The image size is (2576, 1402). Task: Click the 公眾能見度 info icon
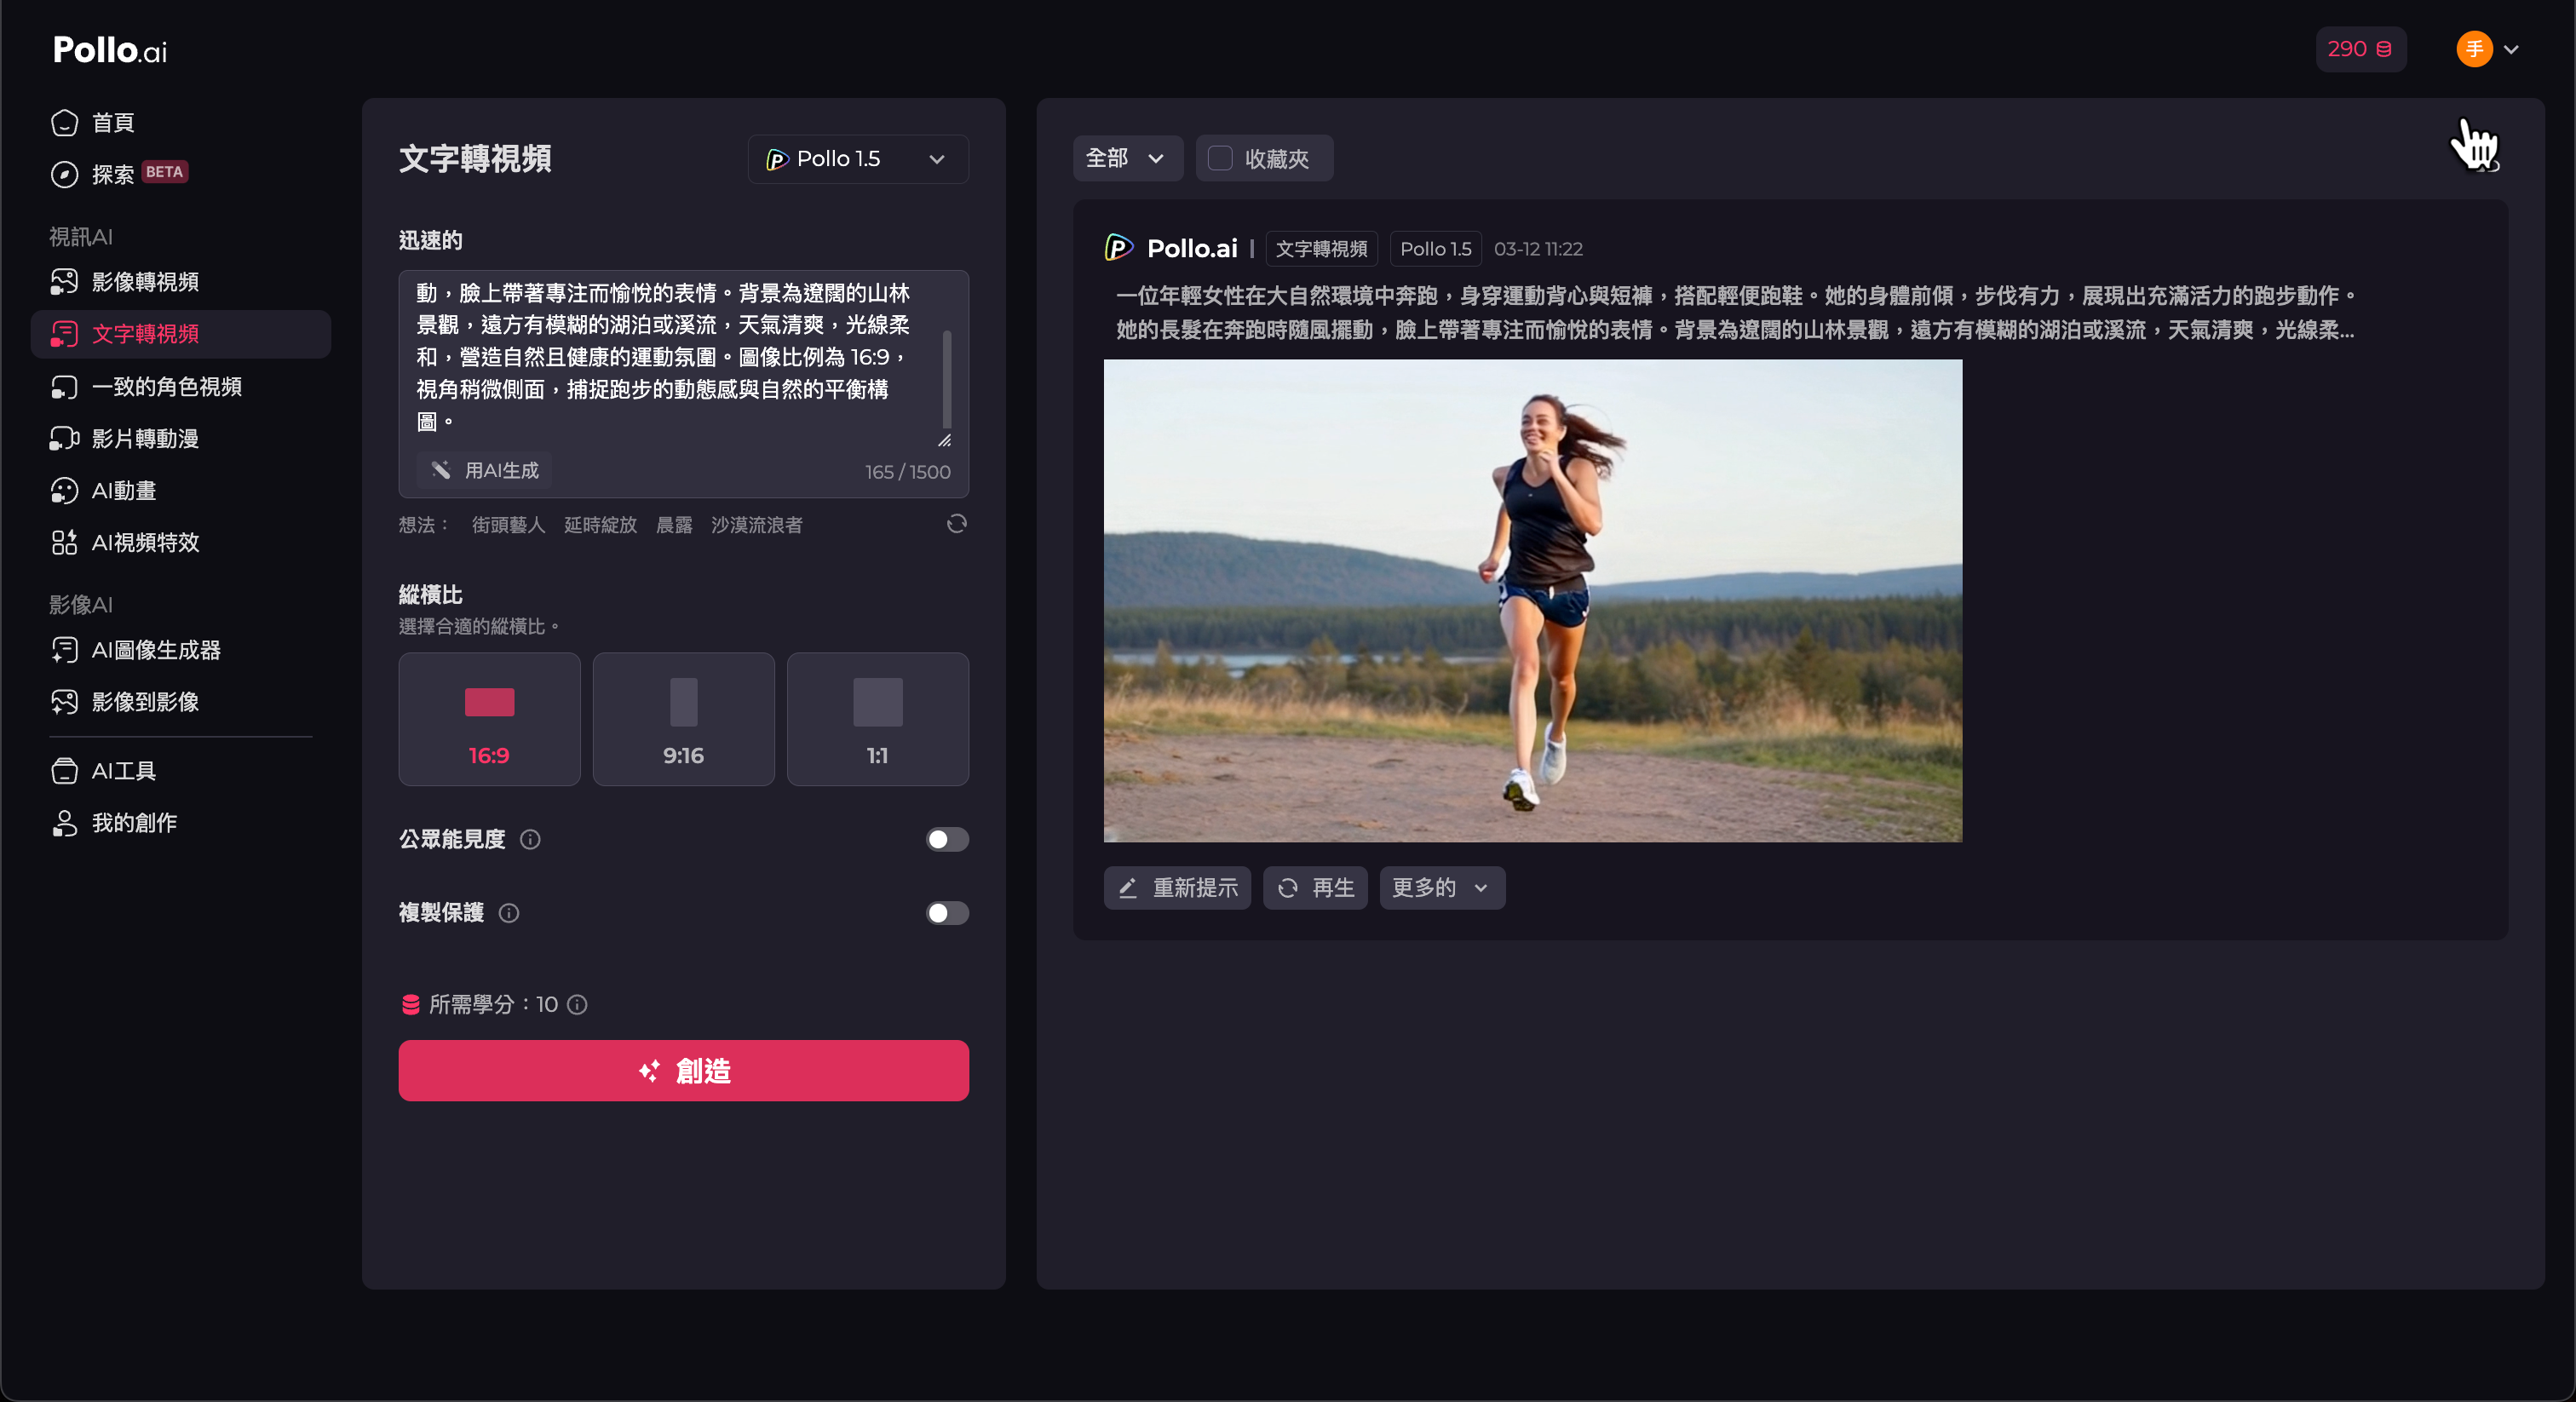click(530, 839)
